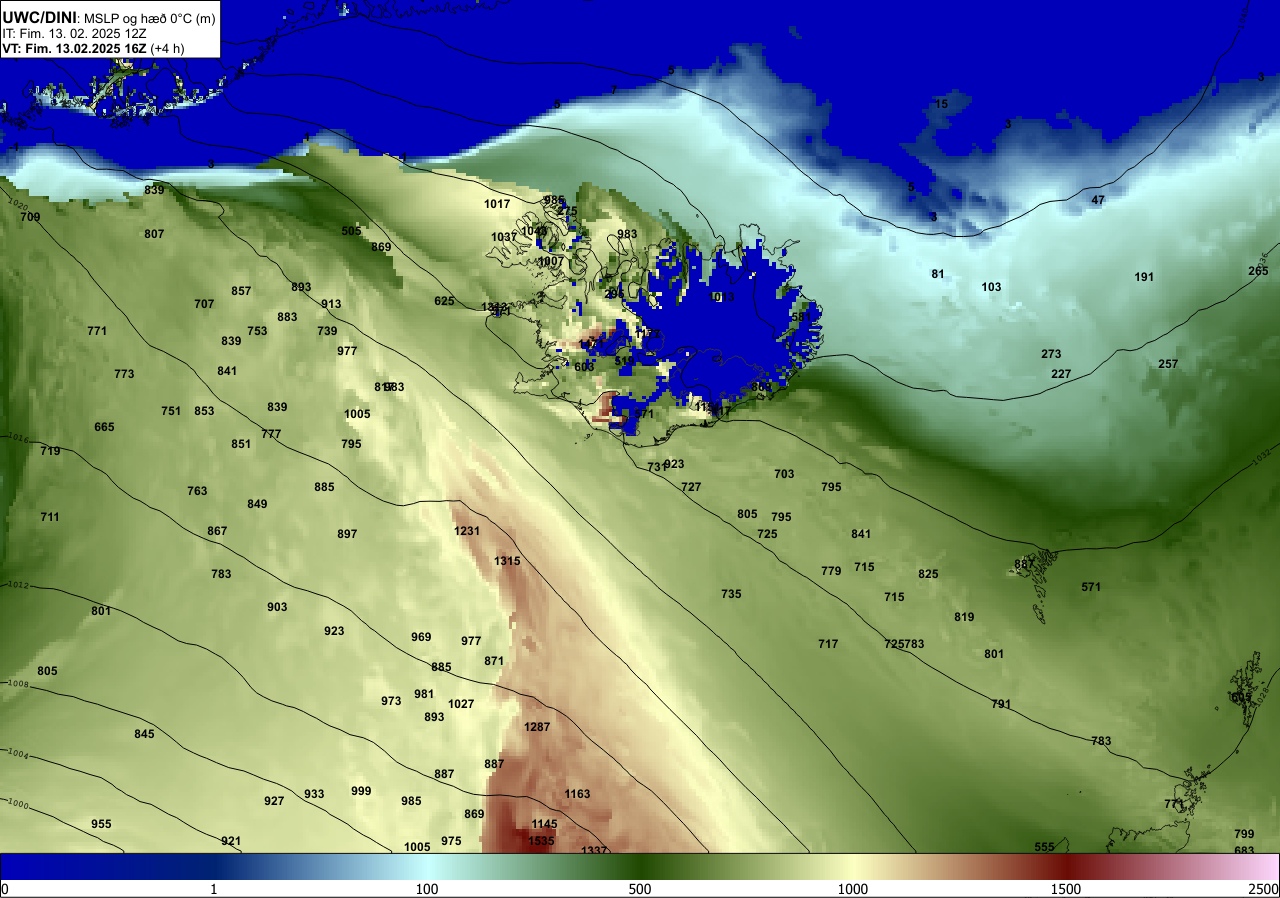Click the map value 505
The height and width of the screenshot is (898, 1280).
pos(351,231)
